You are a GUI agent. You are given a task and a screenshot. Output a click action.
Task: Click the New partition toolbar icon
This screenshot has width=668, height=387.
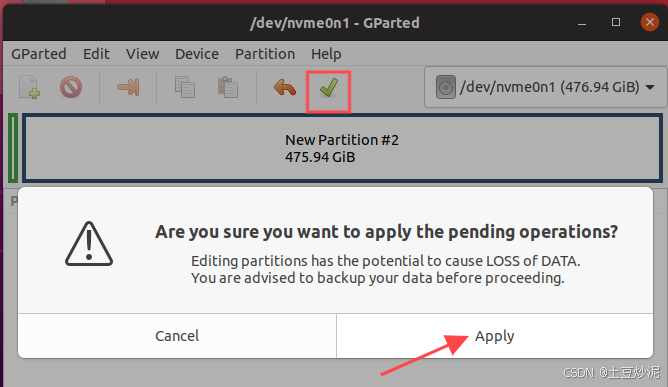coord(29,87)
